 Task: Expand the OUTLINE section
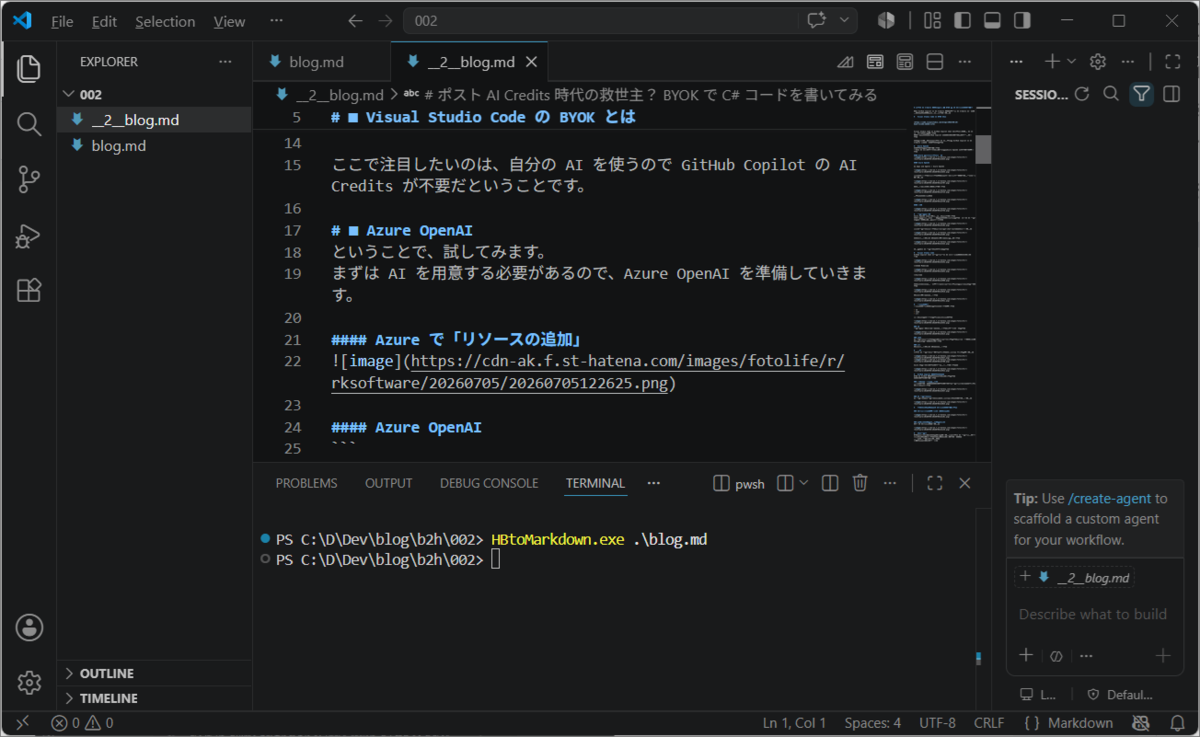tap(154, 673)
